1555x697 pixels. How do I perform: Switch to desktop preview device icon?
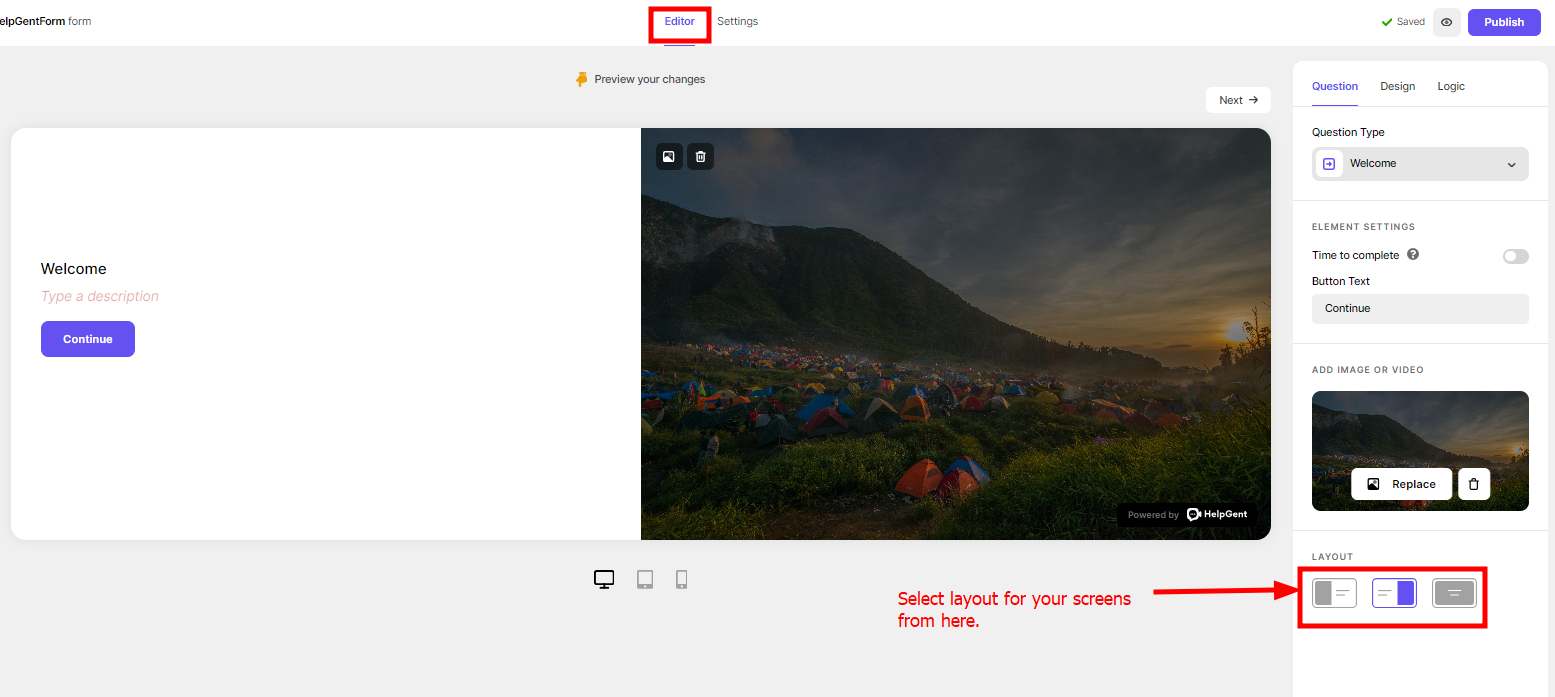(x=604, y=579)
